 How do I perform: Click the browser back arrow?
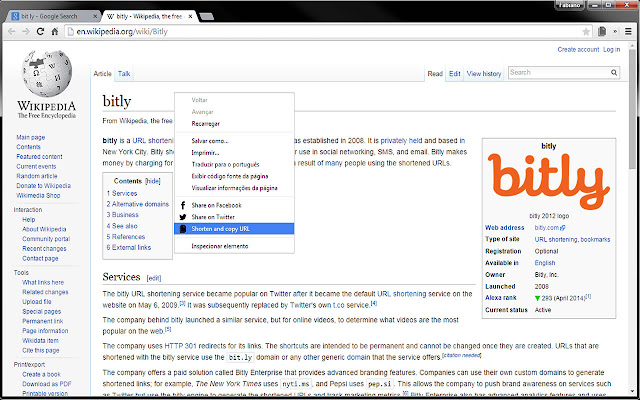click(11, 31)
